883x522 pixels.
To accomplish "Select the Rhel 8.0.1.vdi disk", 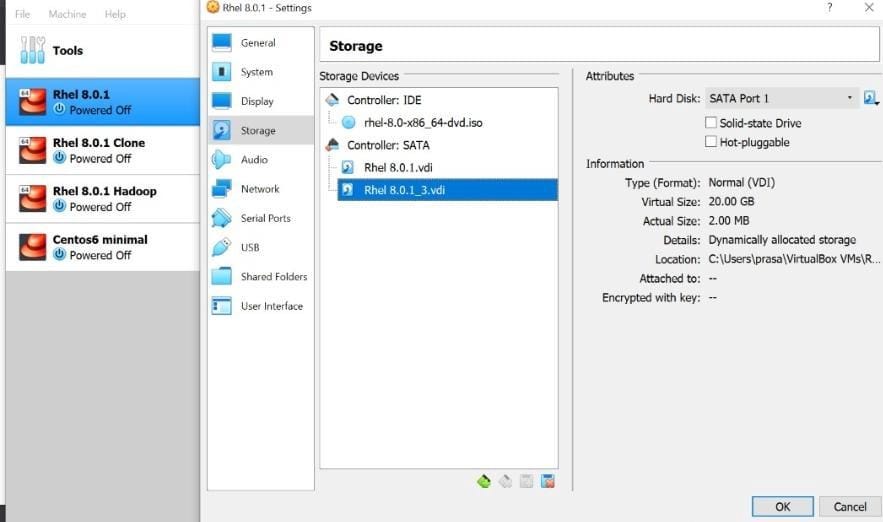I will click(398, 168).
